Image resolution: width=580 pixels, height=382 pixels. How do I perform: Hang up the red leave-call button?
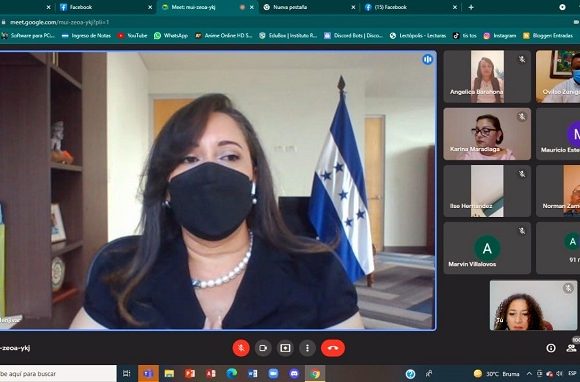coord(333,348)
